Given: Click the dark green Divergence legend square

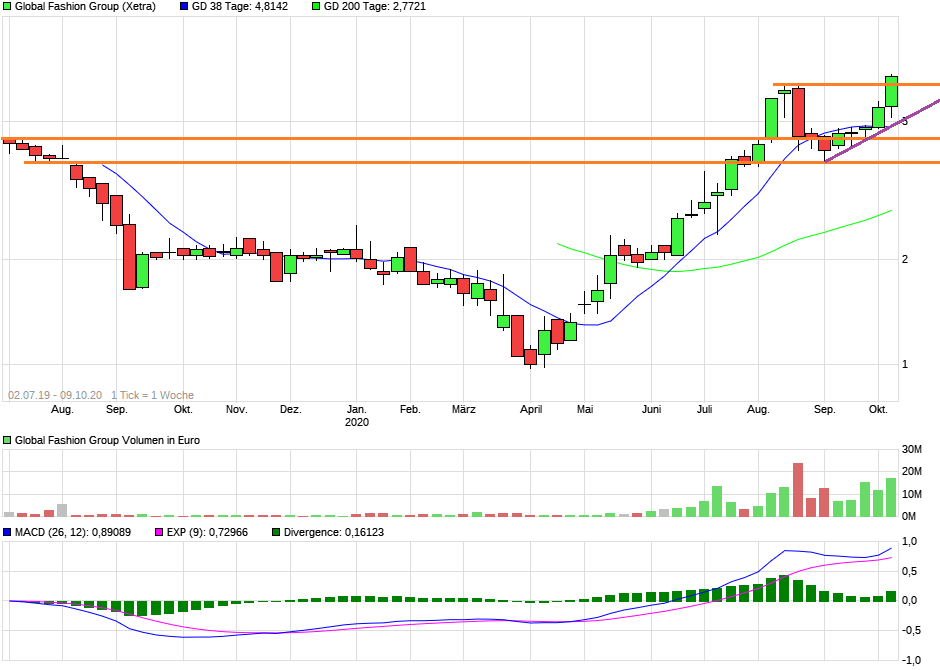Looking at the screenshot, I should pos(276,532).
